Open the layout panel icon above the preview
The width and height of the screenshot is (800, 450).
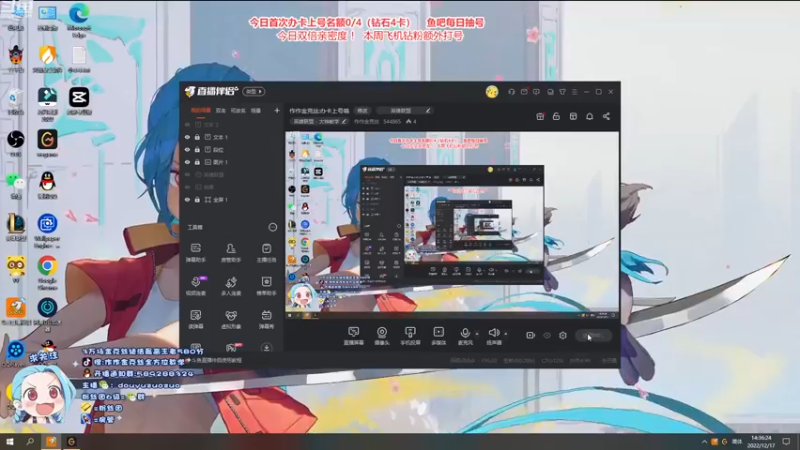pos(573,116)
